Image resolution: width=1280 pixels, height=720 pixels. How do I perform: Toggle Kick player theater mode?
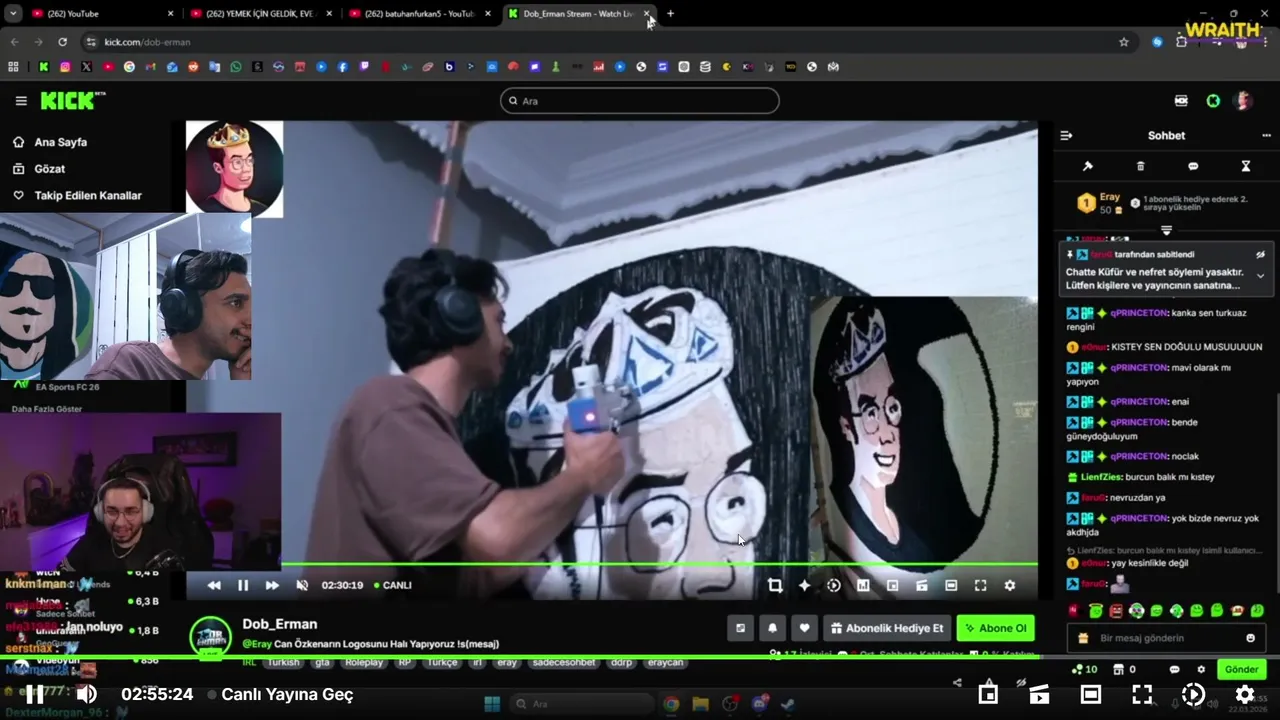951,585
